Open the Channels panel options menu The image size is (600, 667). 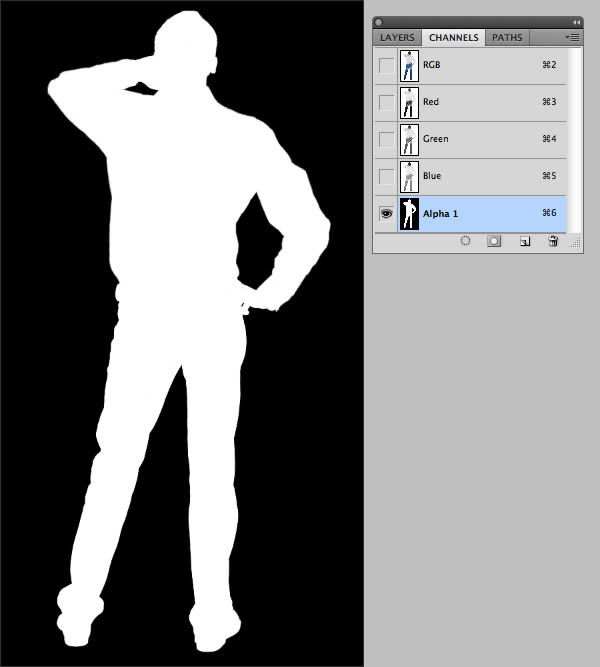(572, 37)
